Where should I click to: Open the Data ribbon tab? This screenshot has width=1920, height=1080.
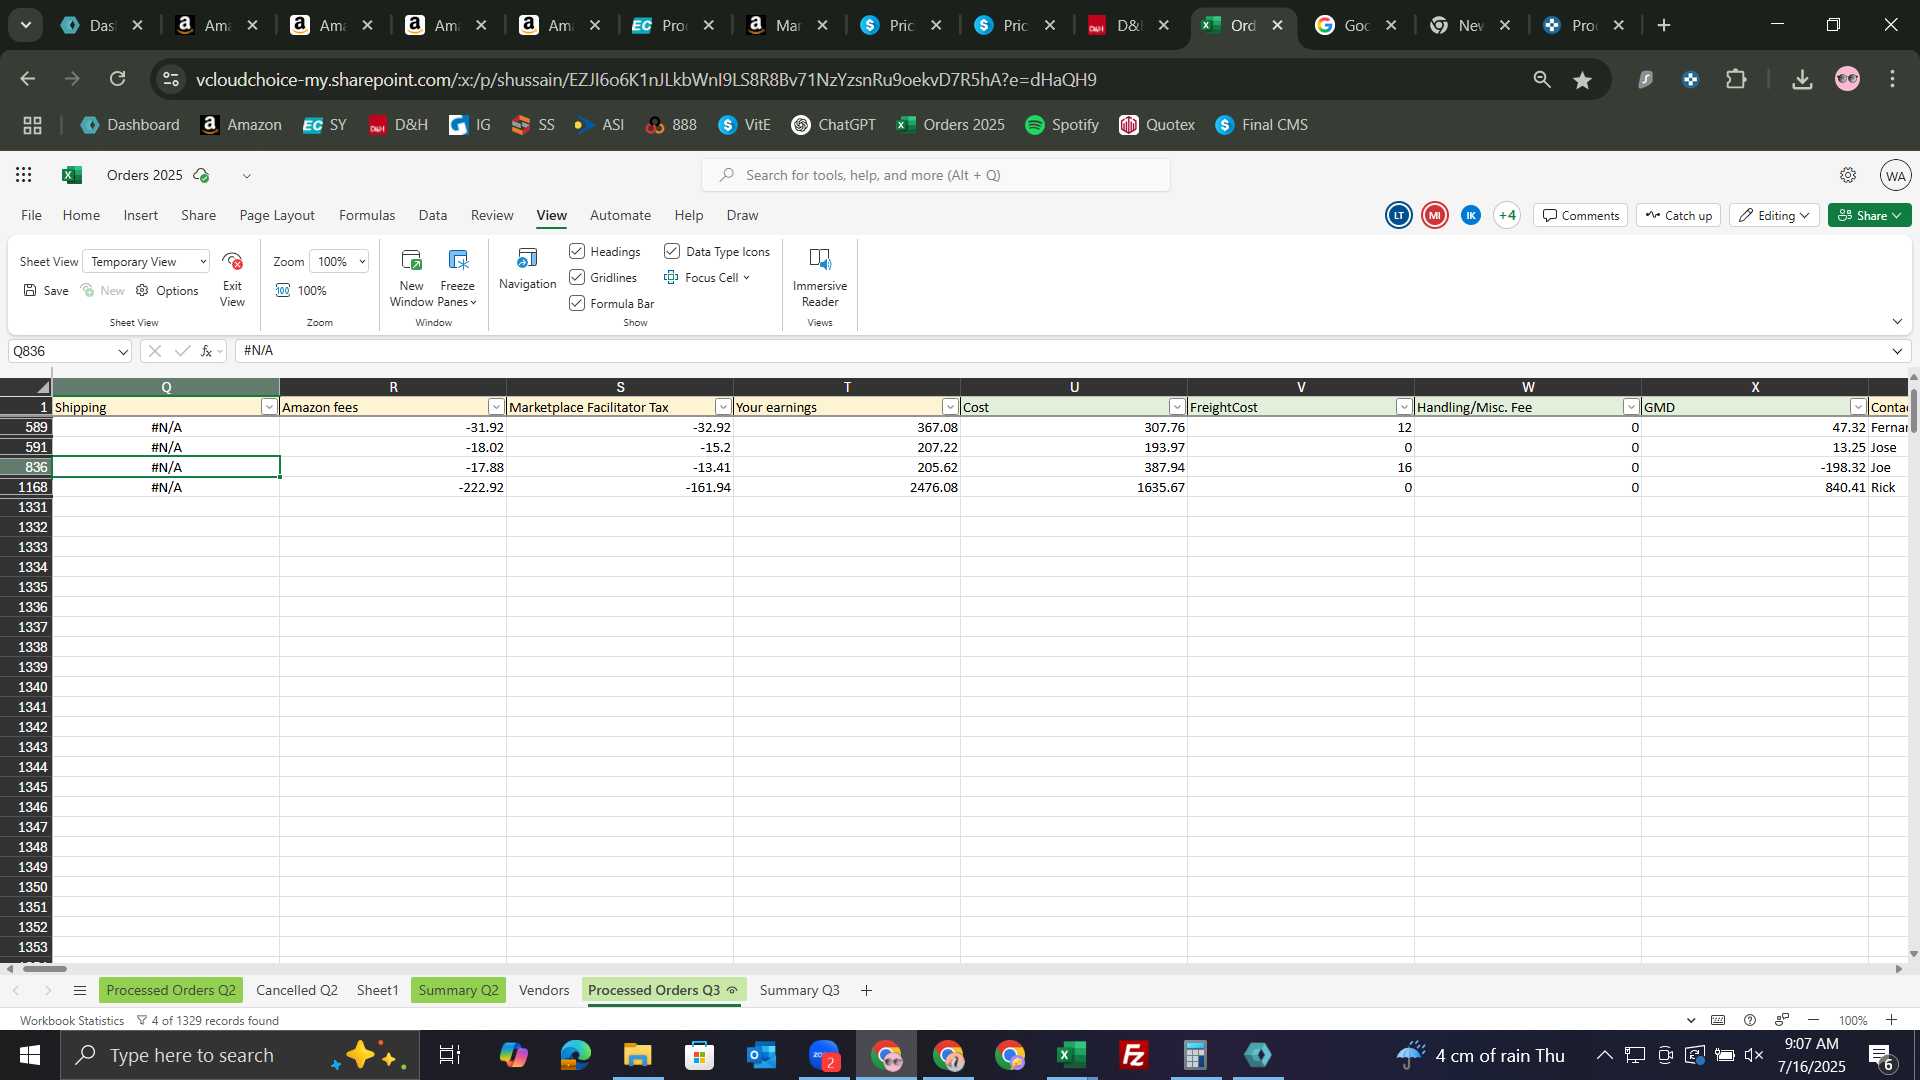tap(433, 215)
